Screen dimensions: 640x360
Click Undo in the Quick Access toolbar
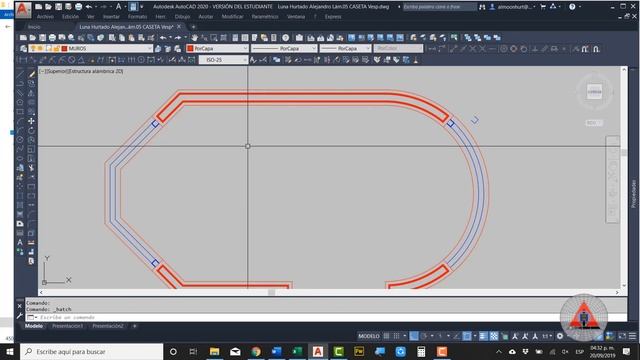pyautogui.click(x=89, y=7)
